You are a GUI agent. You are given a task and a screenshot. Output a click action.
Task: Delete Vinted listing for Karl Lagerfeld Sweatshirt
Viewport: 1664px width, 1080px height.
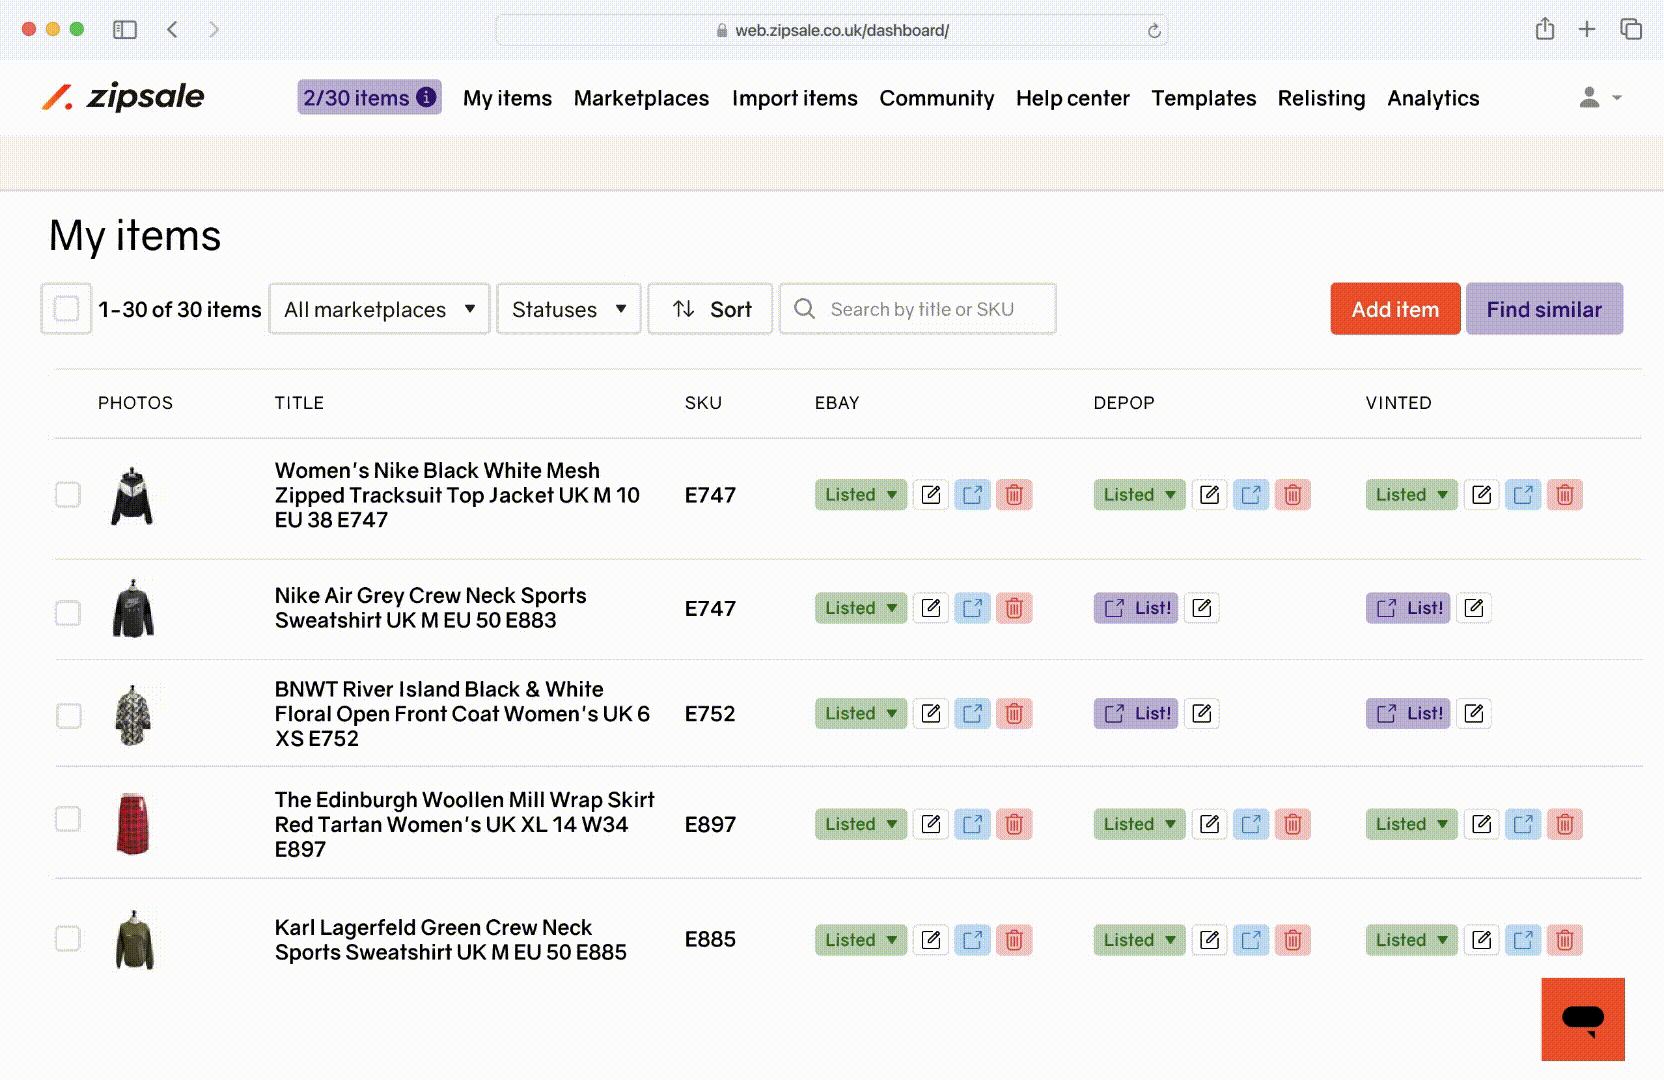point(1564,940)
